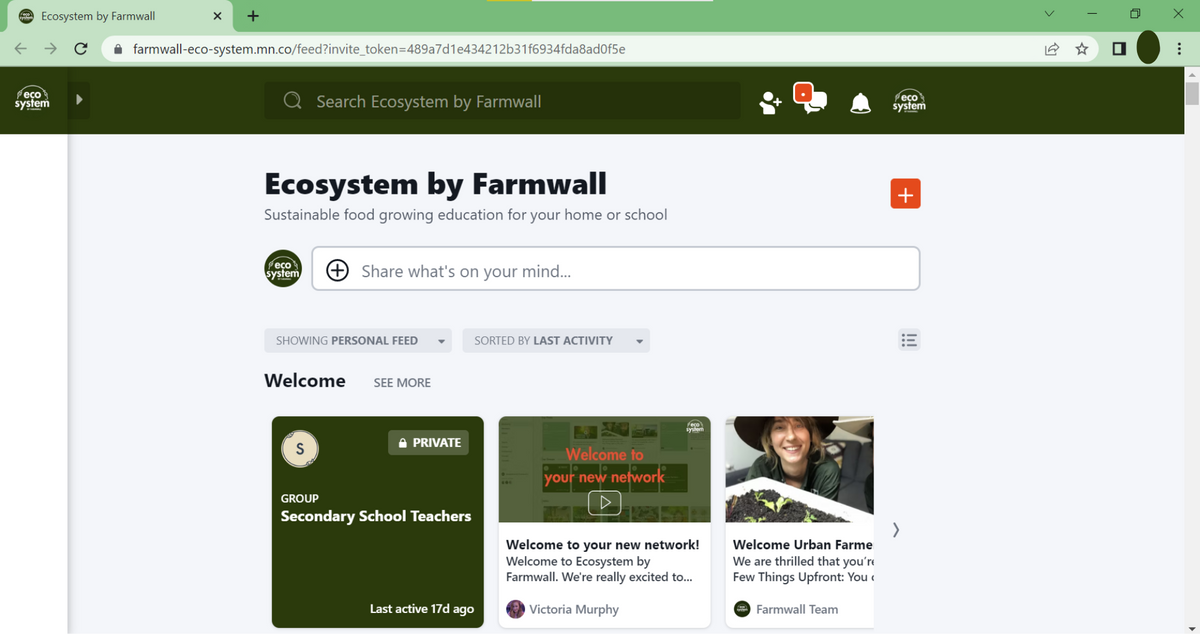Image resolution: width=1200 pixels, height=634 pixels.
Task: Open the invite member icon
Action: (770, 102)
